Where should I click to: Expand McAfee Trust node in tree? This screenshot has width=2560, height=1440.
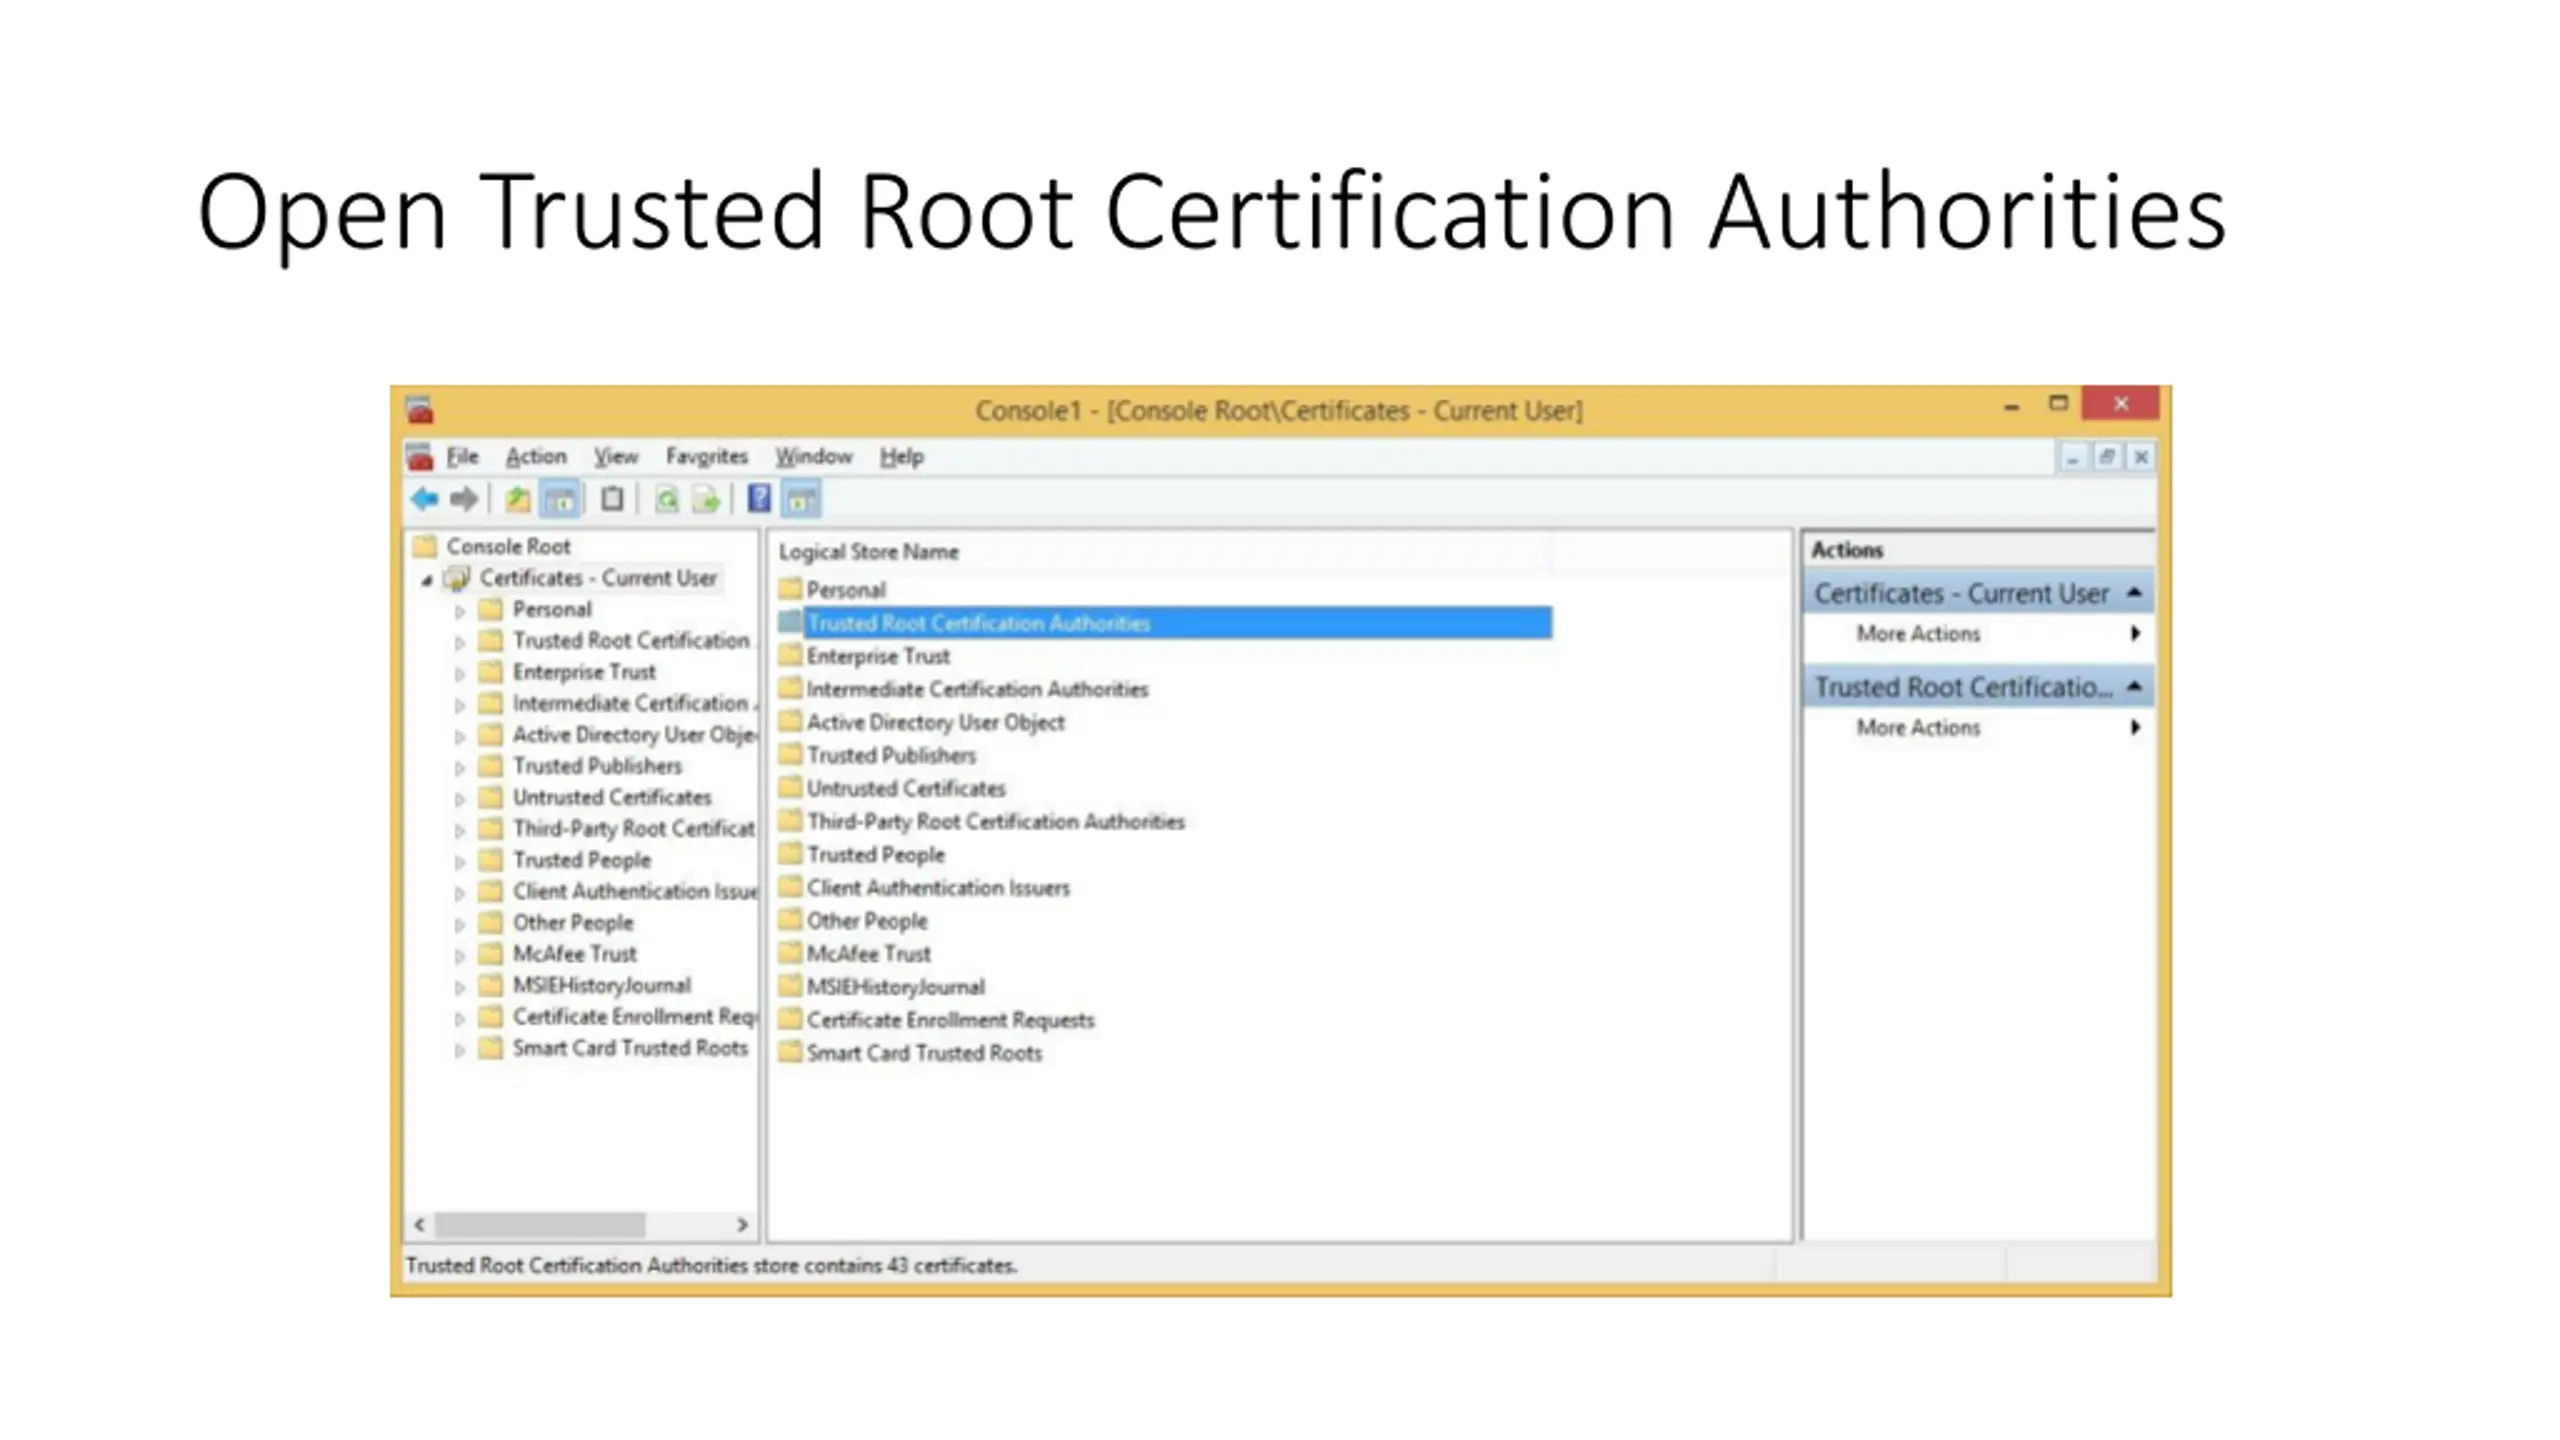pyautogui.click(x=460, y=955)
